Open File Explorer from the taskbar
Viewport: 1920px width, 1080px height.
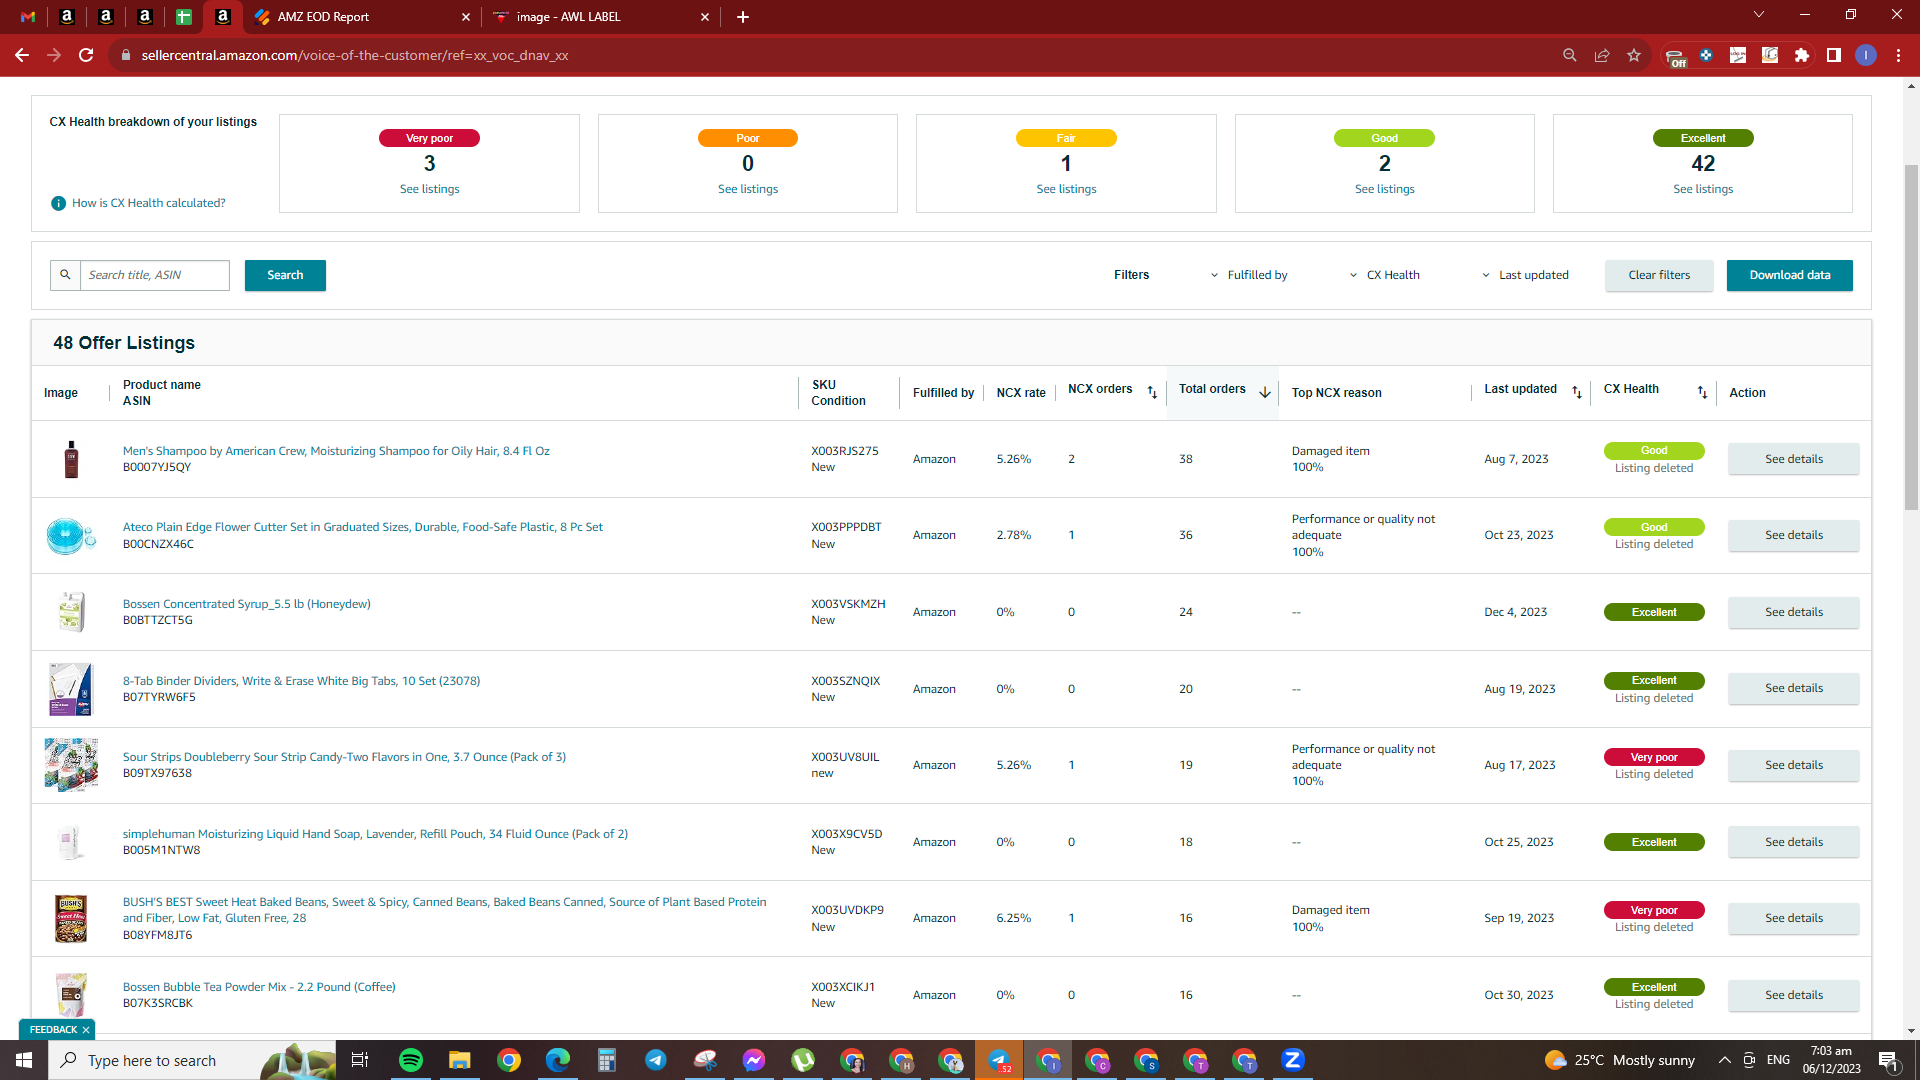pos(460,1060)
